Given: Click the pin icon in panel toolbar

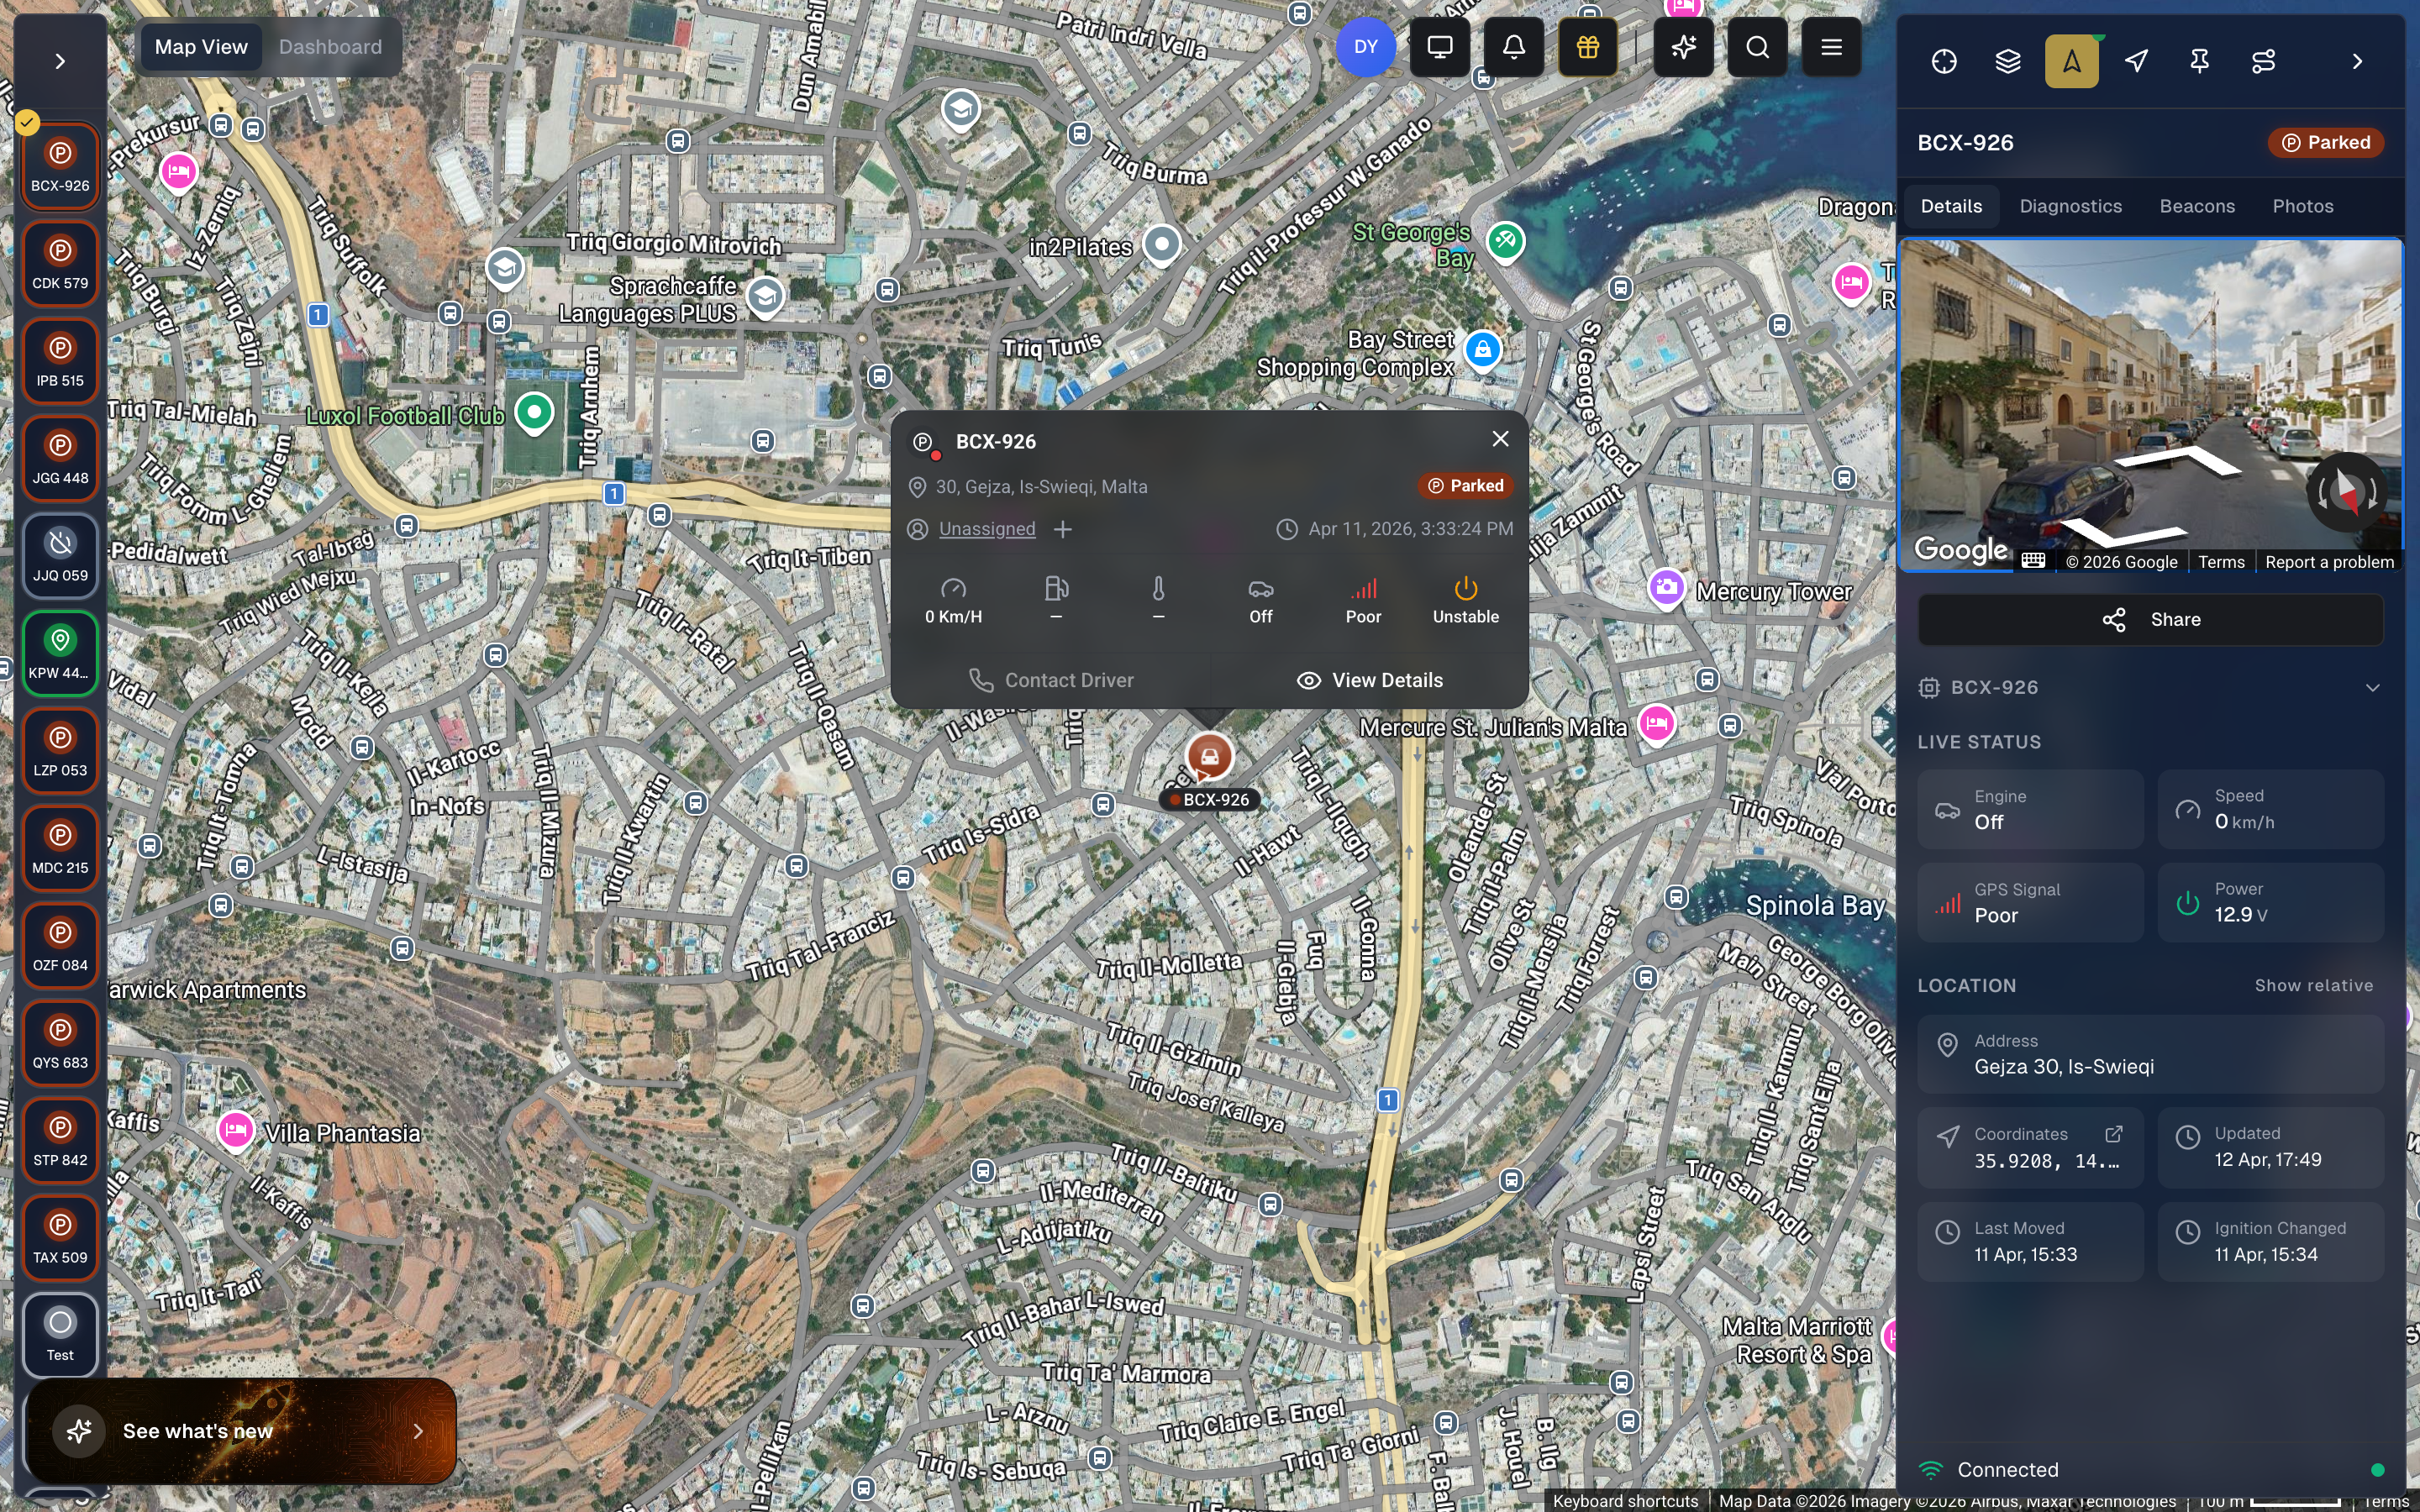Looking at the screenshot, I should (2200, 62).
